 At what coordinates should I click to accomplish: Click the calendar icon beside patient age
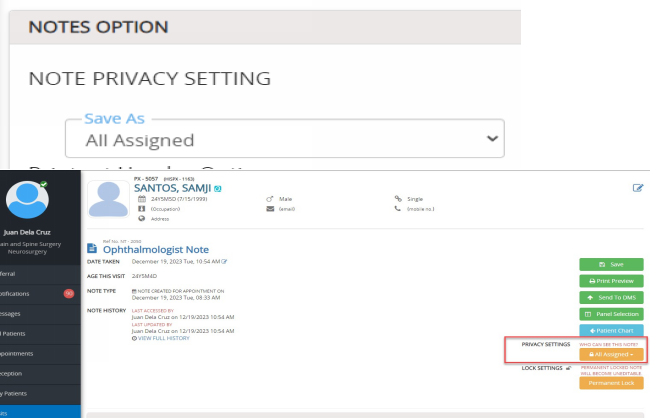(142, 199)
